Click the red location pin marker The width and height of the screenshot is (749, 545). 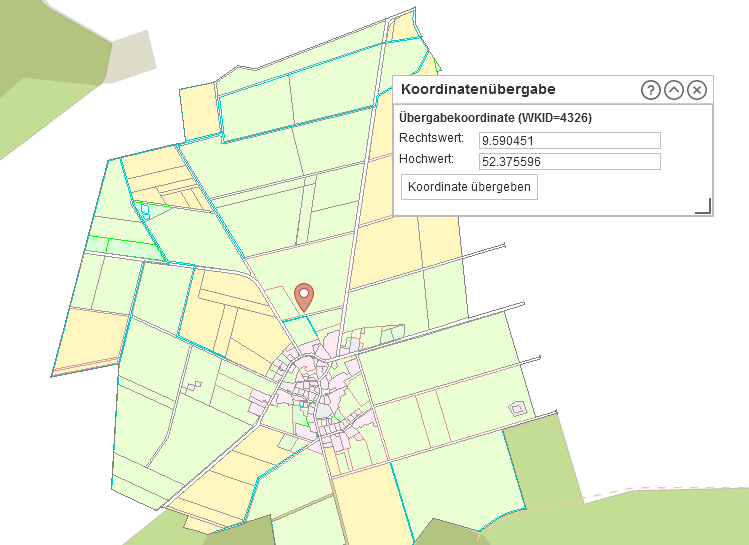[x=304, y=297]
